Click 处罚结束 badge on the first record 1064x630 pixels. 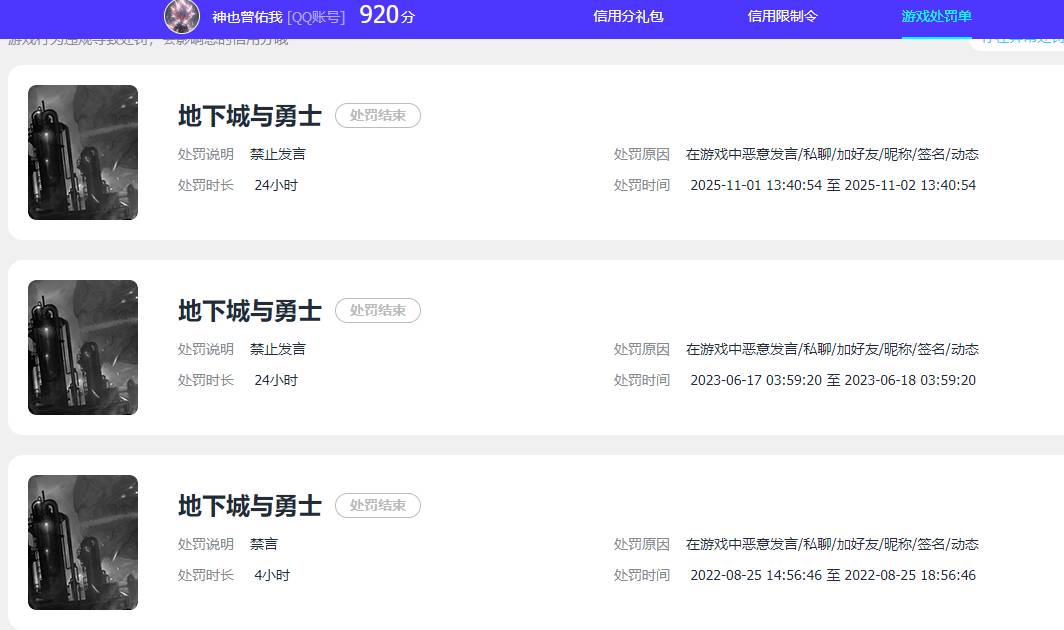click(377, 115)
